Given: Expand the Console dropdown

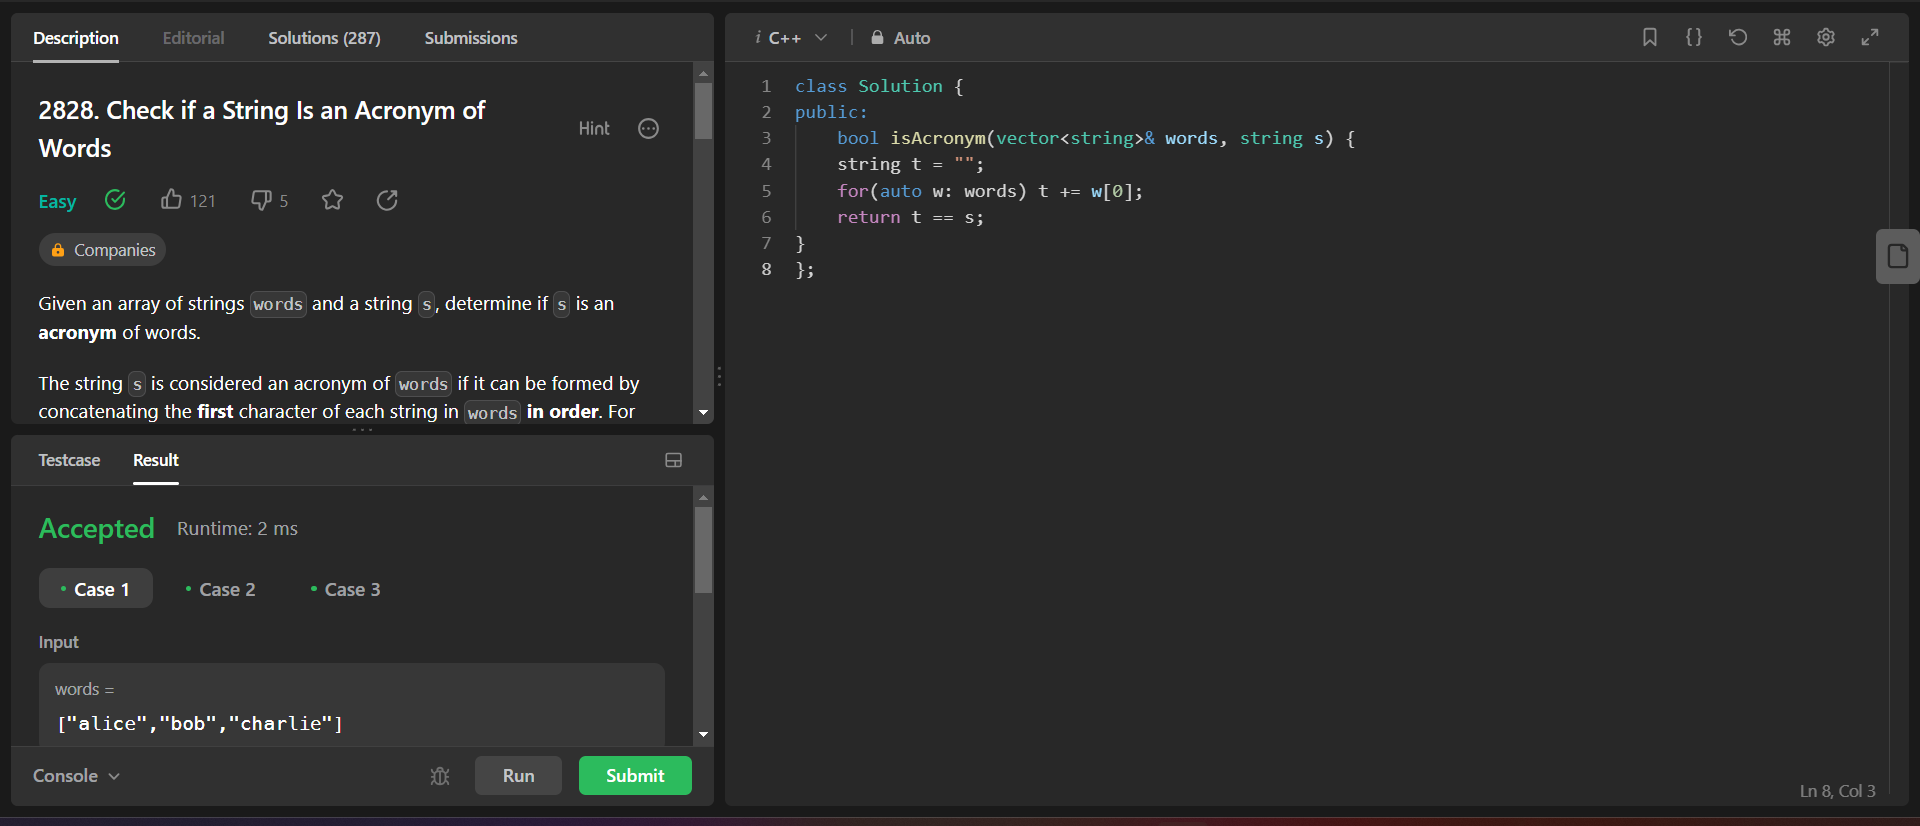Looking at the screenshot, I should click(x=76, y=776).
